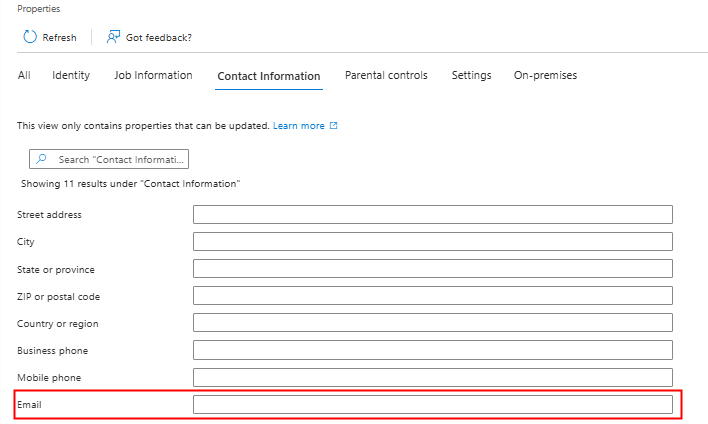Select the Contact Information tab
The image size is (708, 424).
coord(269,76)
